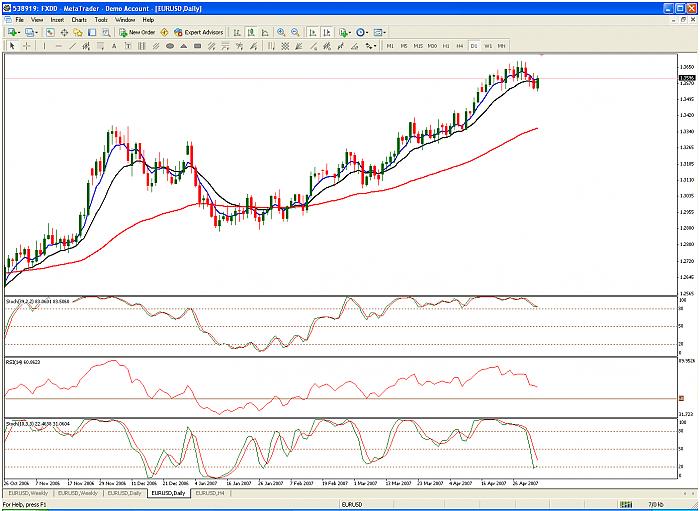The height and width of the screenshot is (511, 700).
Task: Select the arrow cursor tool
Action: [12, 46]
